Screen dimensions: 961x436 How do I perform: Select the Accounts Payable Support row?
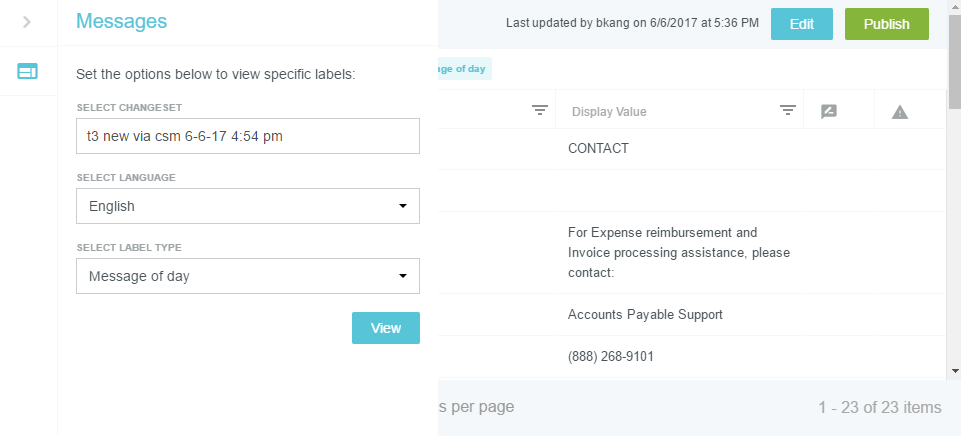pos(645,314)
